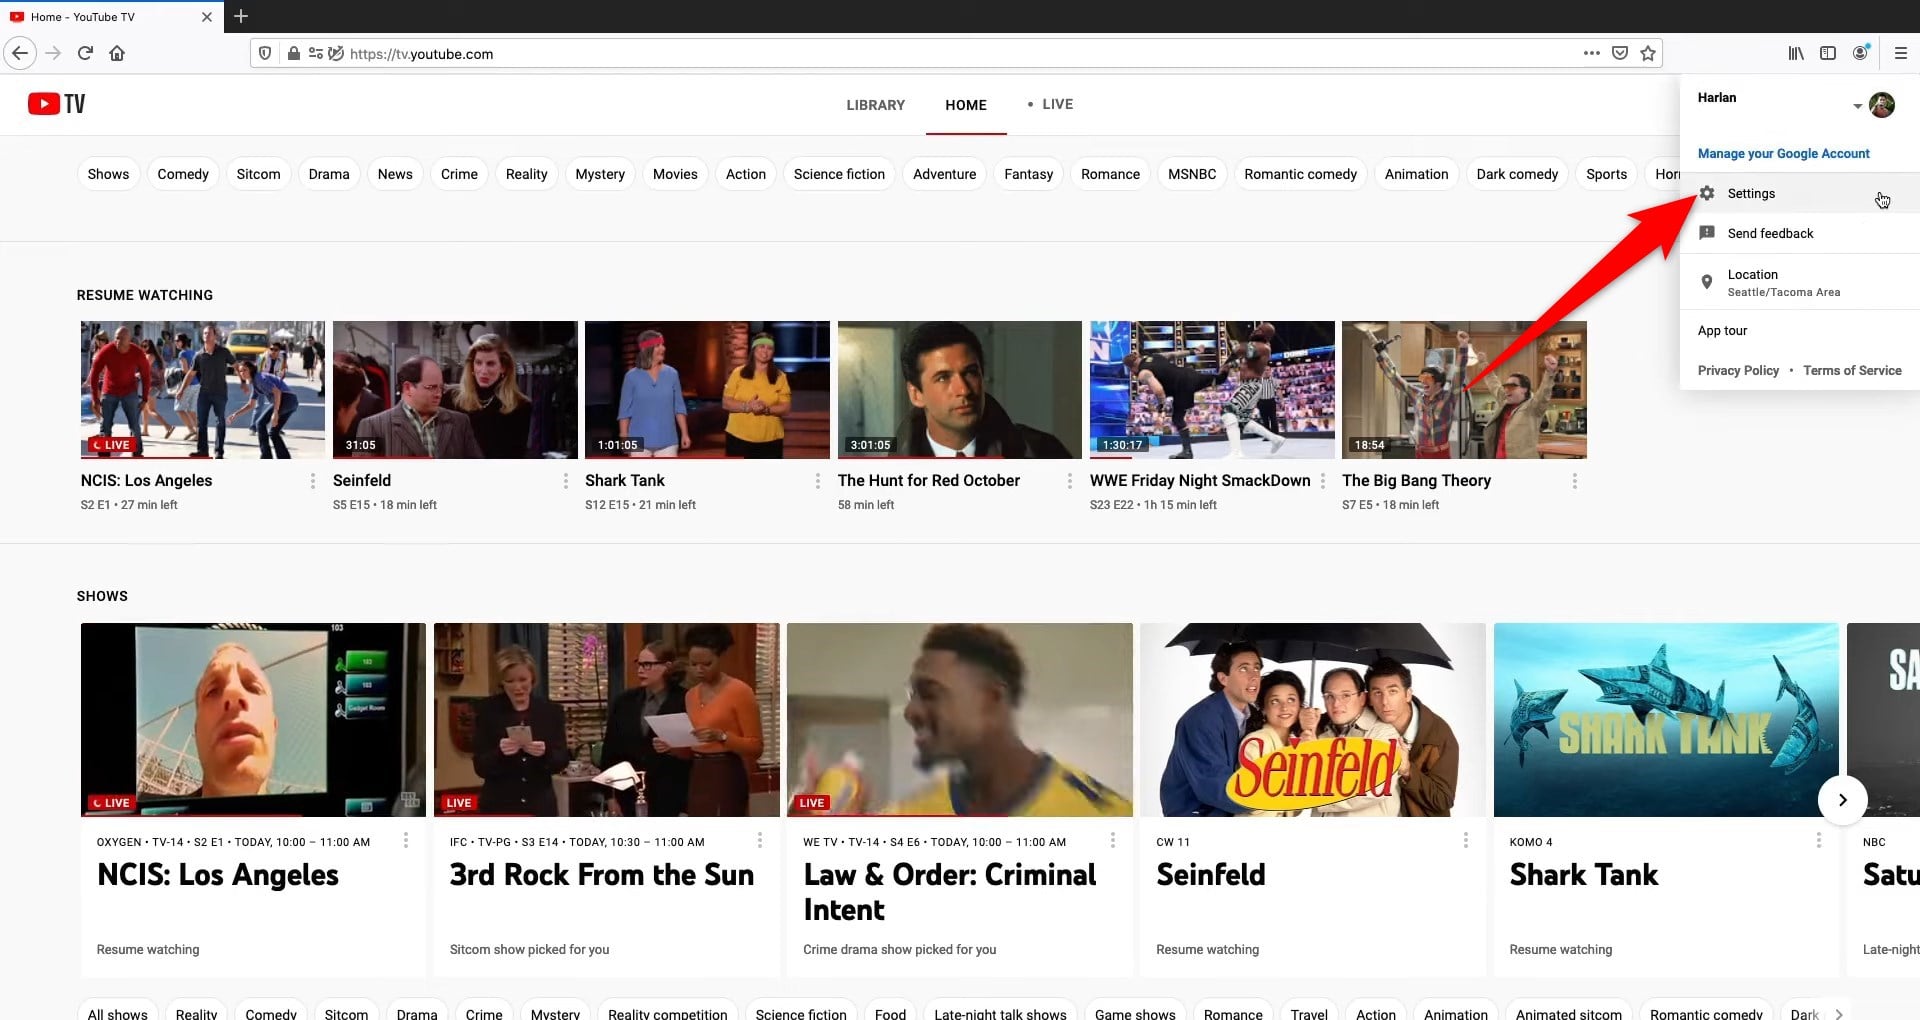The height and width of the screenshot is (1020, 1920).
Task: Click the next arrow on the Shows carousel
Action: (x=1843, y=800)
